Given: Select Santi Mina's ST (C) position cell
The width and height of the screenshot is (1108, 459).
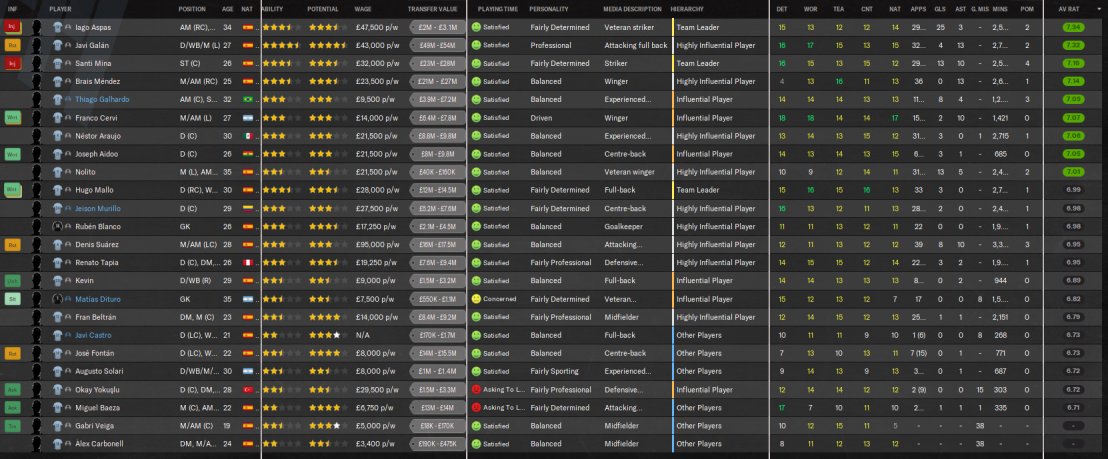Looking at the screenshot, I should [x=190, y=64].
